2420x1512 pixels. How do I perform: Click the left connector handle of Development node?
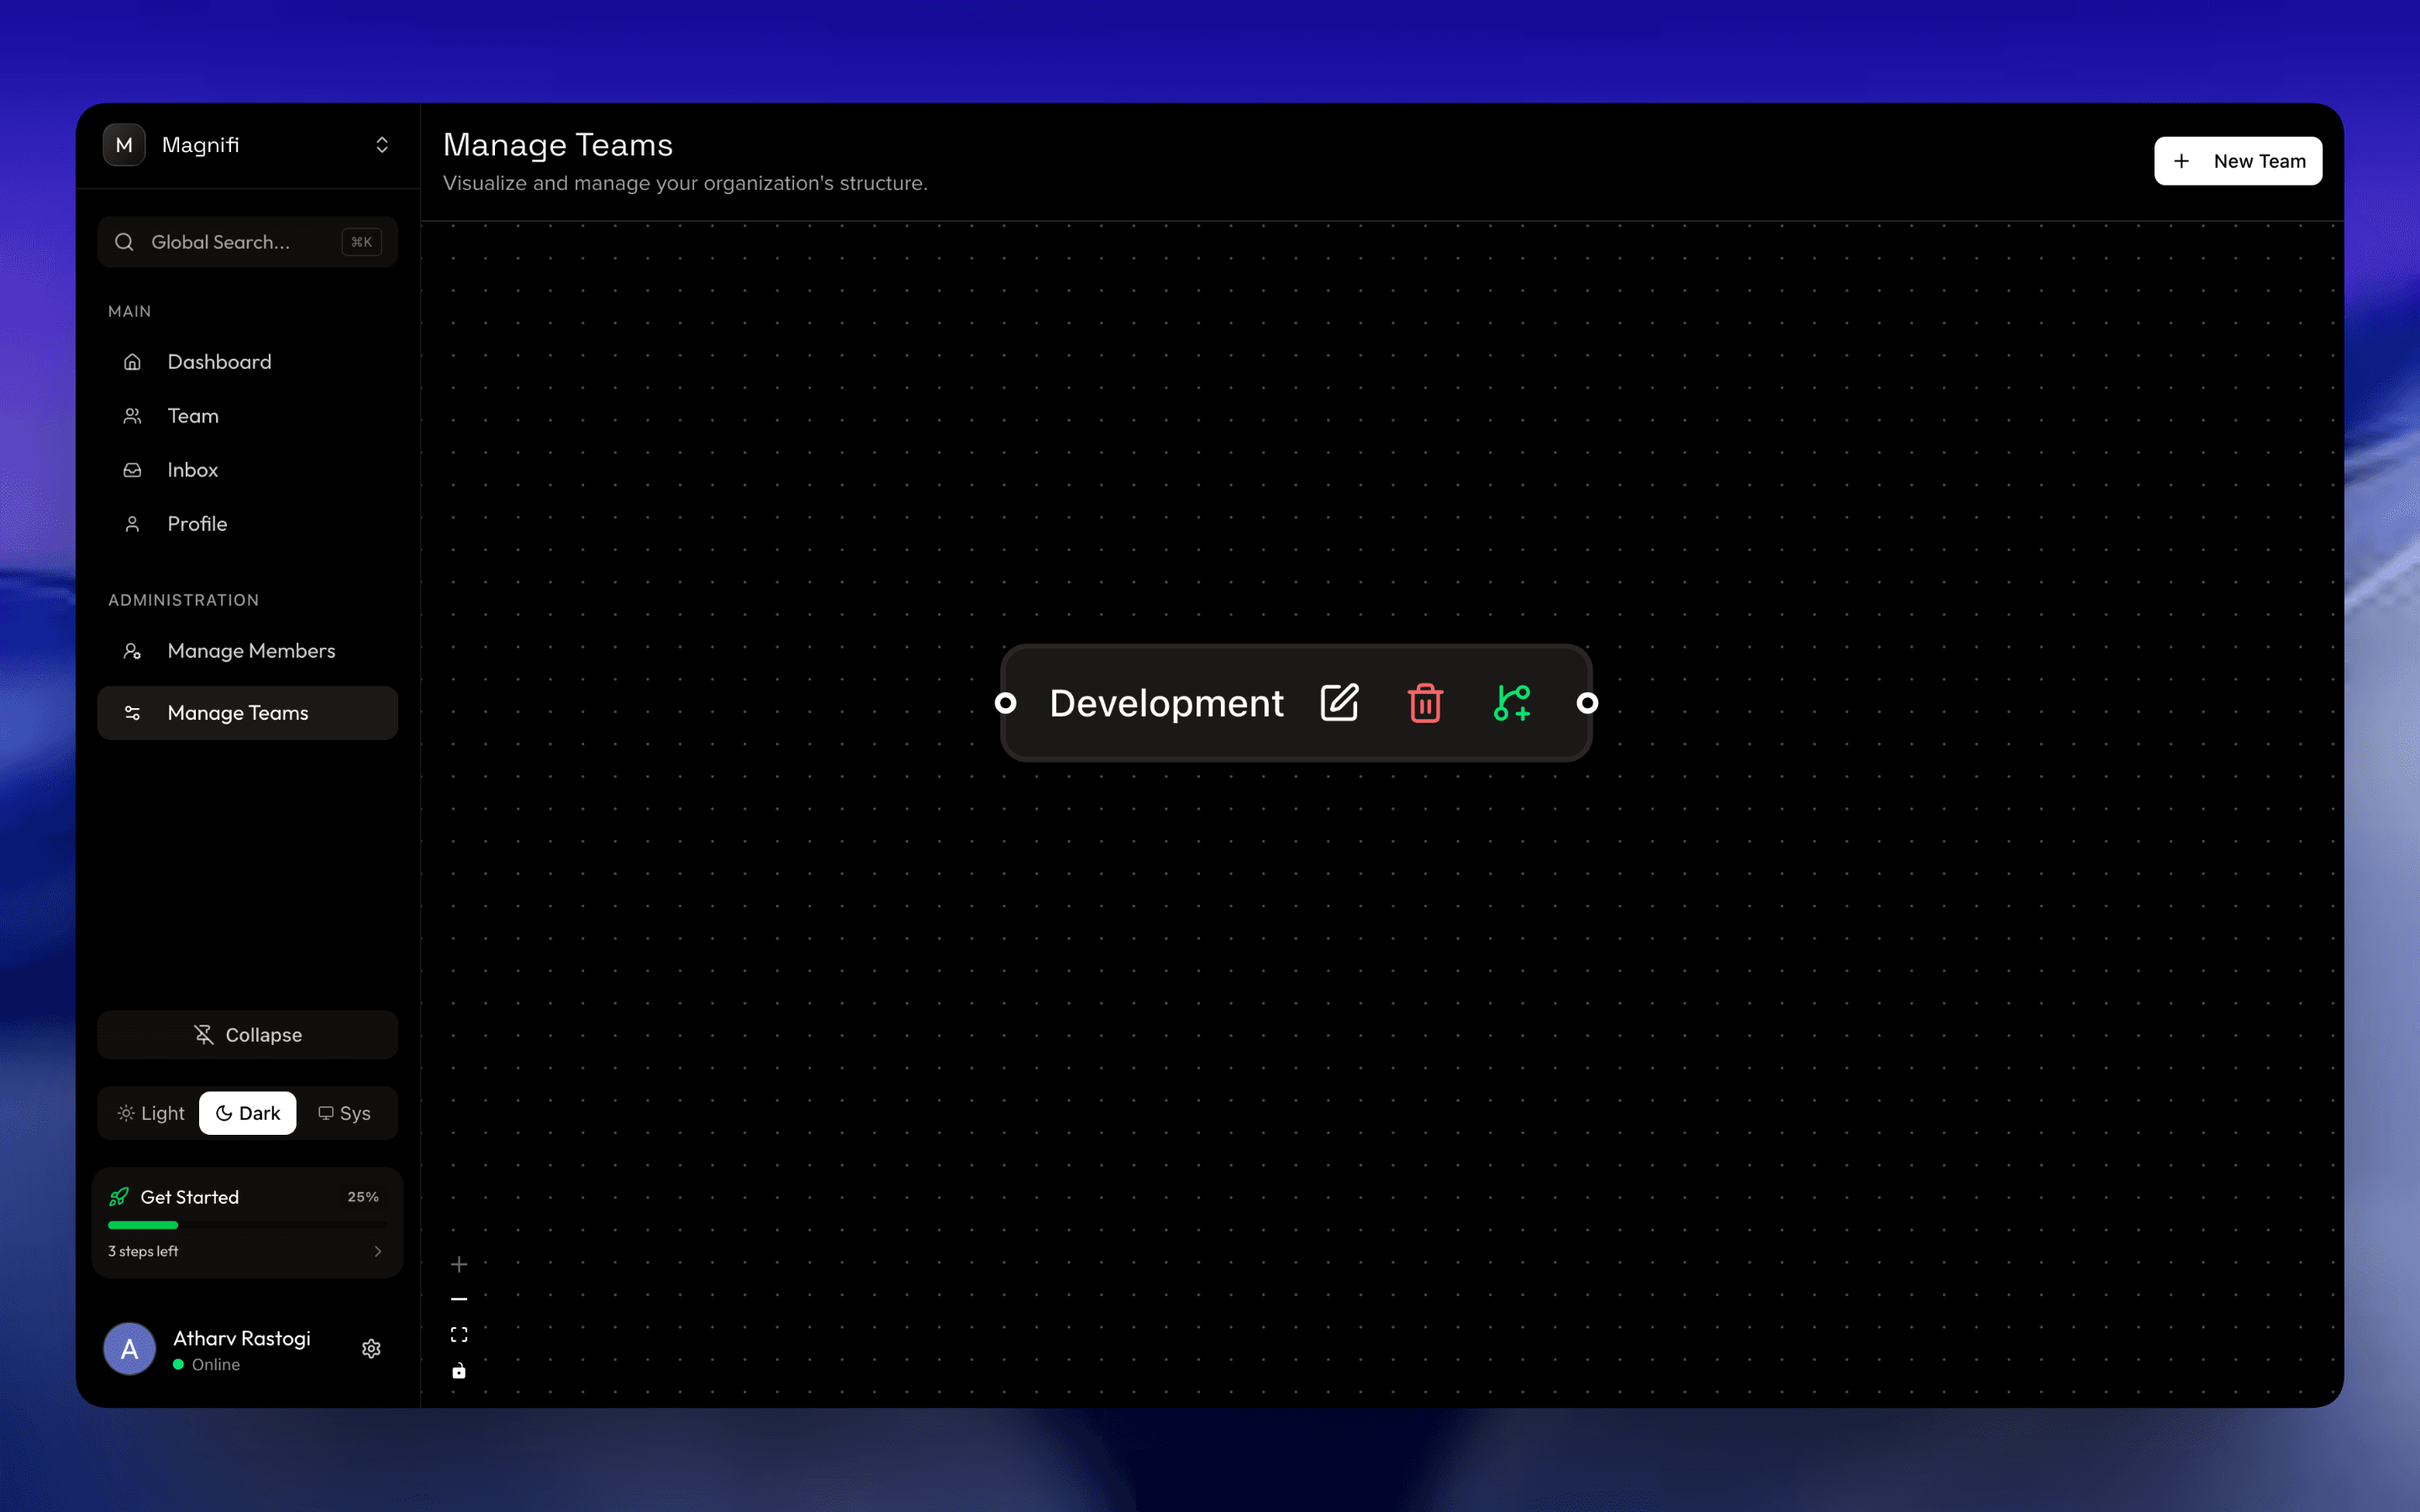pos(1006,703)
